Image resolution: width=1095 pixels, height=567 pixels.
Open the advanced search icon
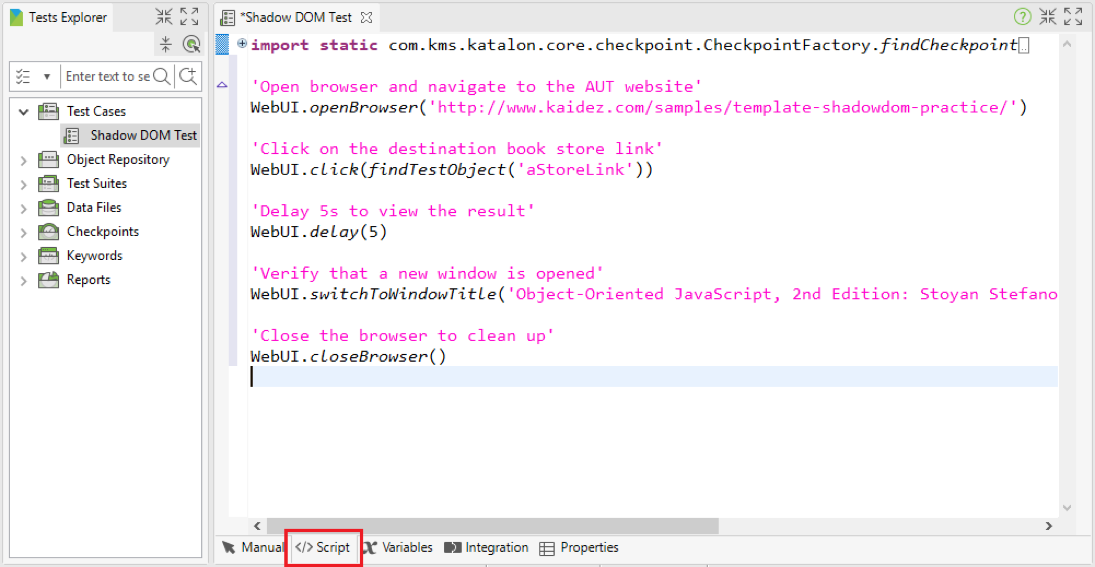click(187, 76)
